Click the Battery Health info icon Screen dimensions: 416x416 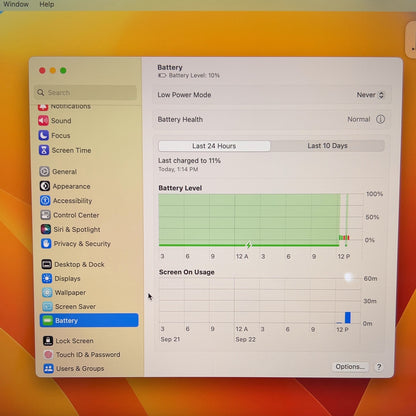point(380,119)
